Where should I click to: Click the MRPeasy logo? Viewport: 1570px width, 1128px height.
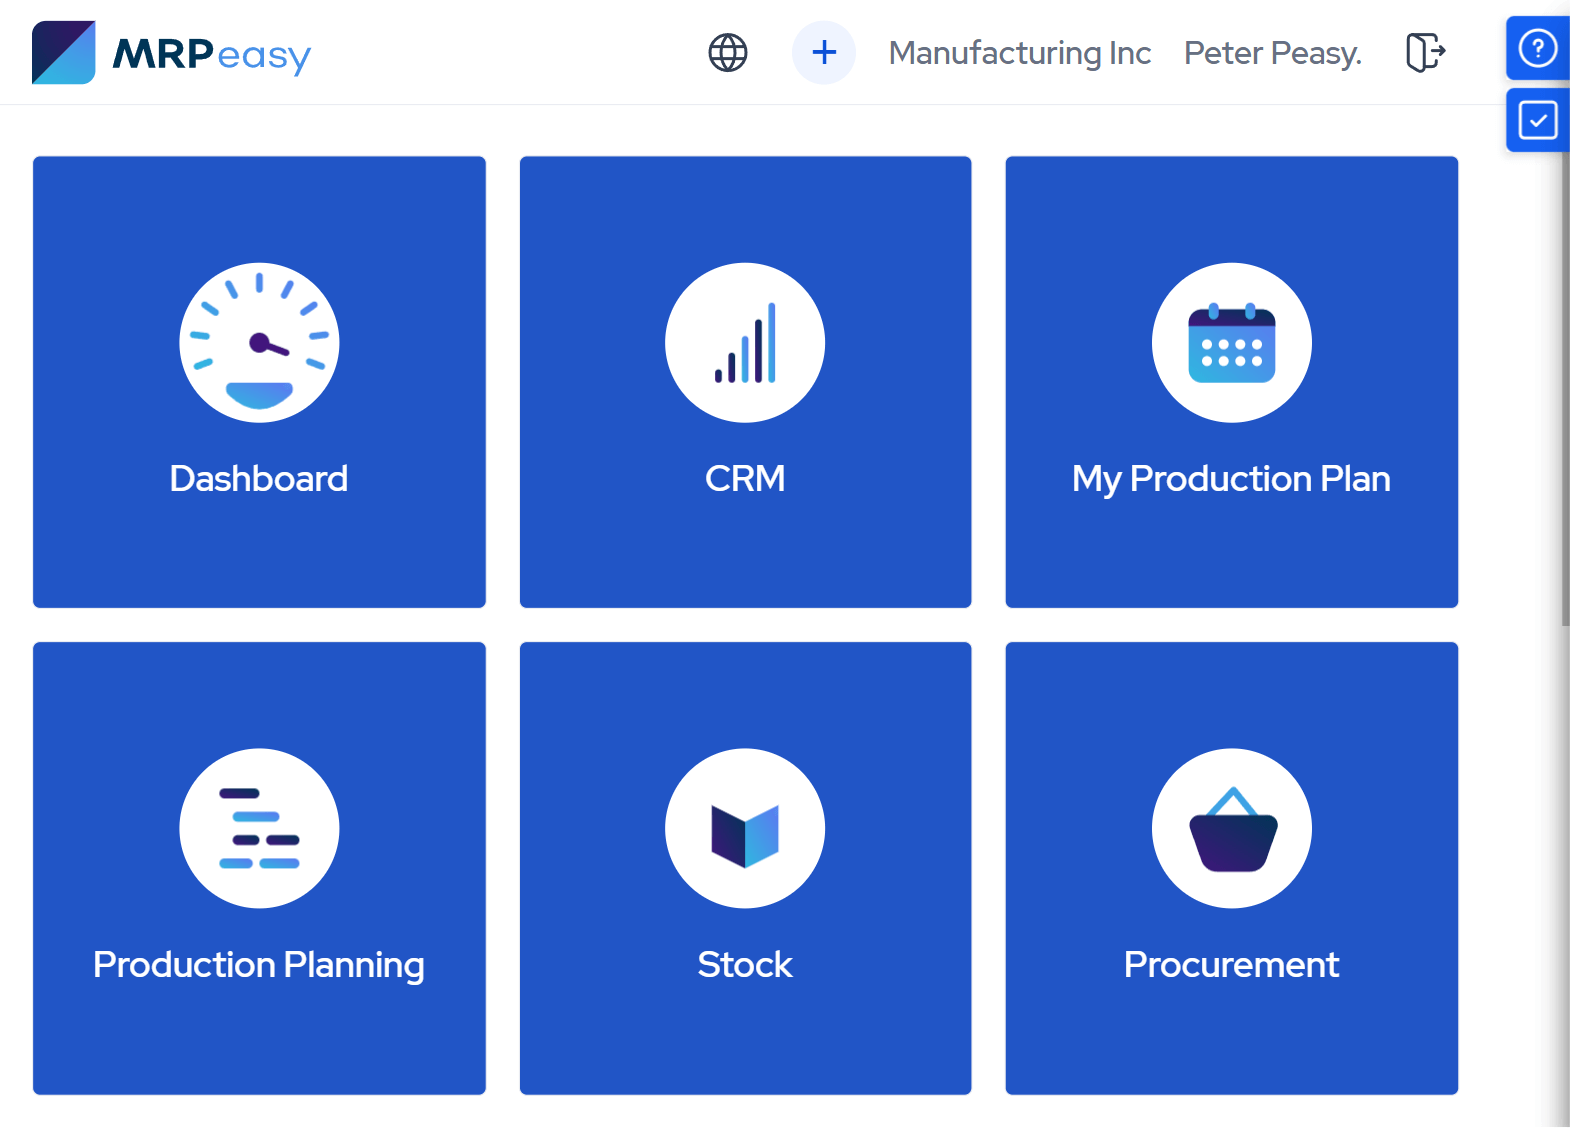click(x=170, y=53)
